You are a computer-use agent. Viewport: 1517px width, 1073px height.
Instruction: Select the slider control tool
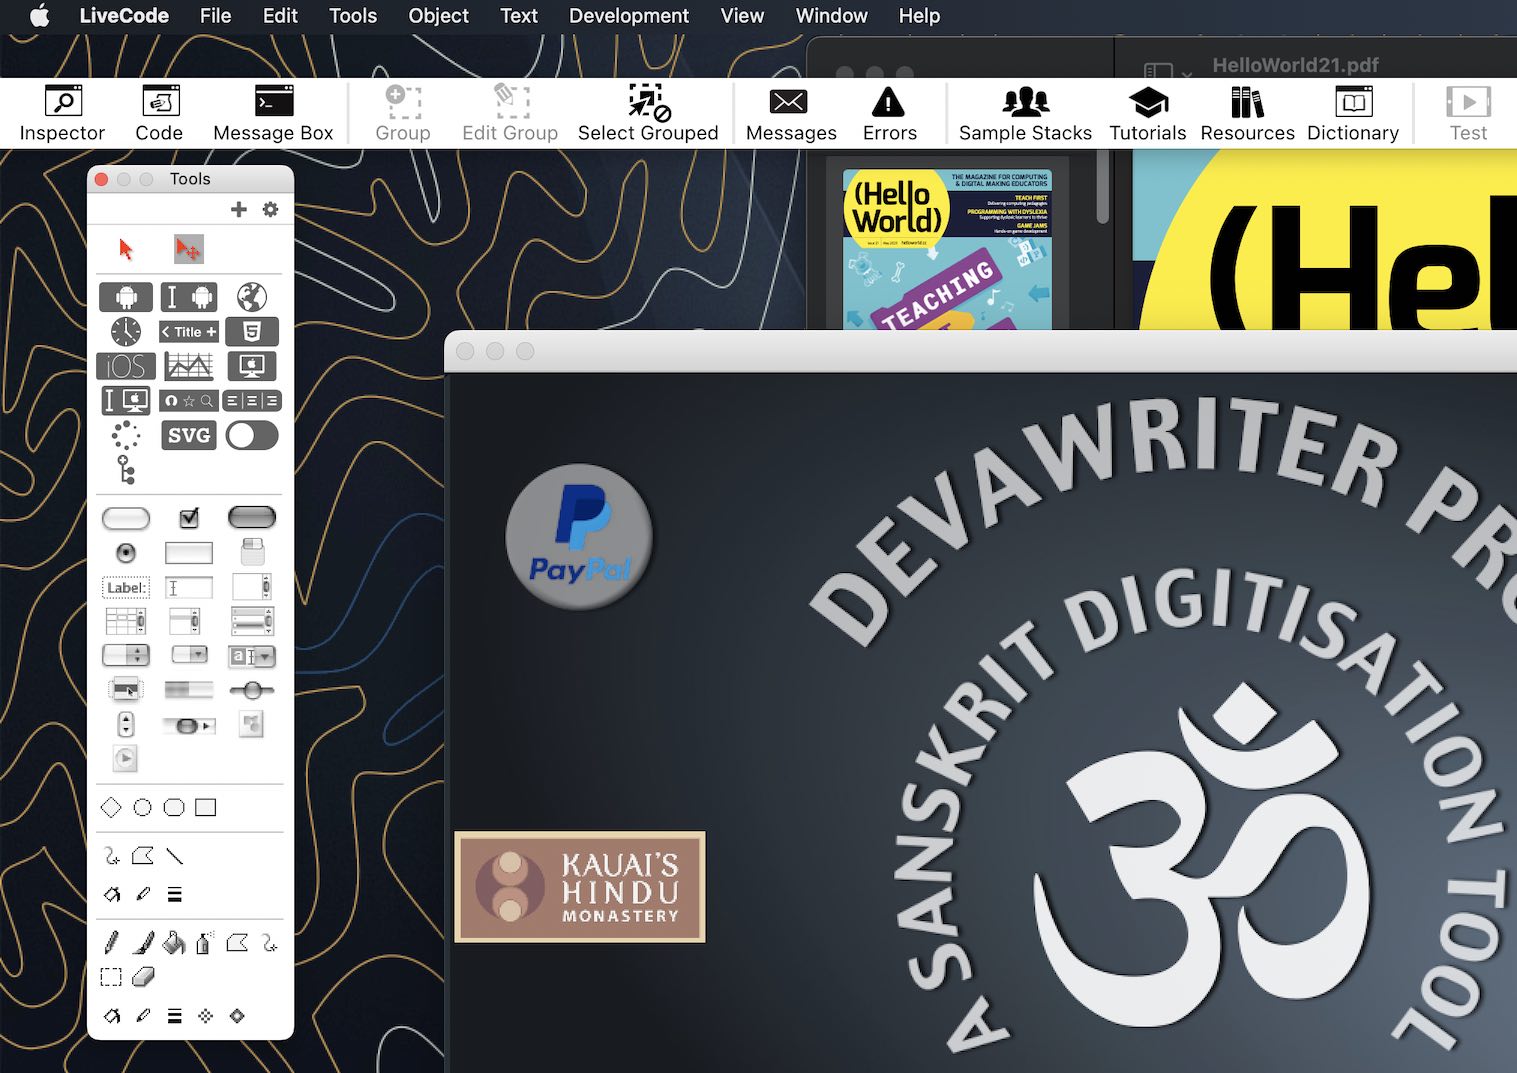click(252, 690)
